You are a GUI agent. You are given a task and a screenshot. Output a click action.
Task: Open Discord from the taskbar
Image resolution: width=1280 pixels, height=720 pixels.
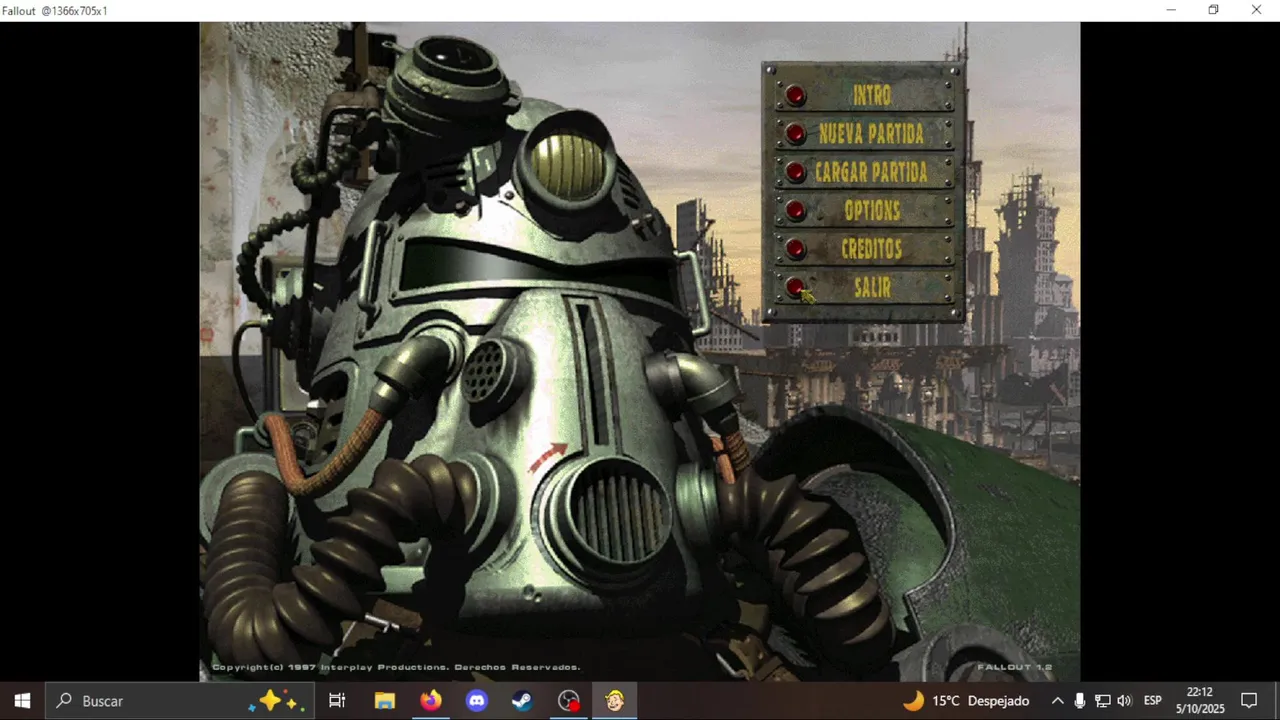[x=476, y=701]
